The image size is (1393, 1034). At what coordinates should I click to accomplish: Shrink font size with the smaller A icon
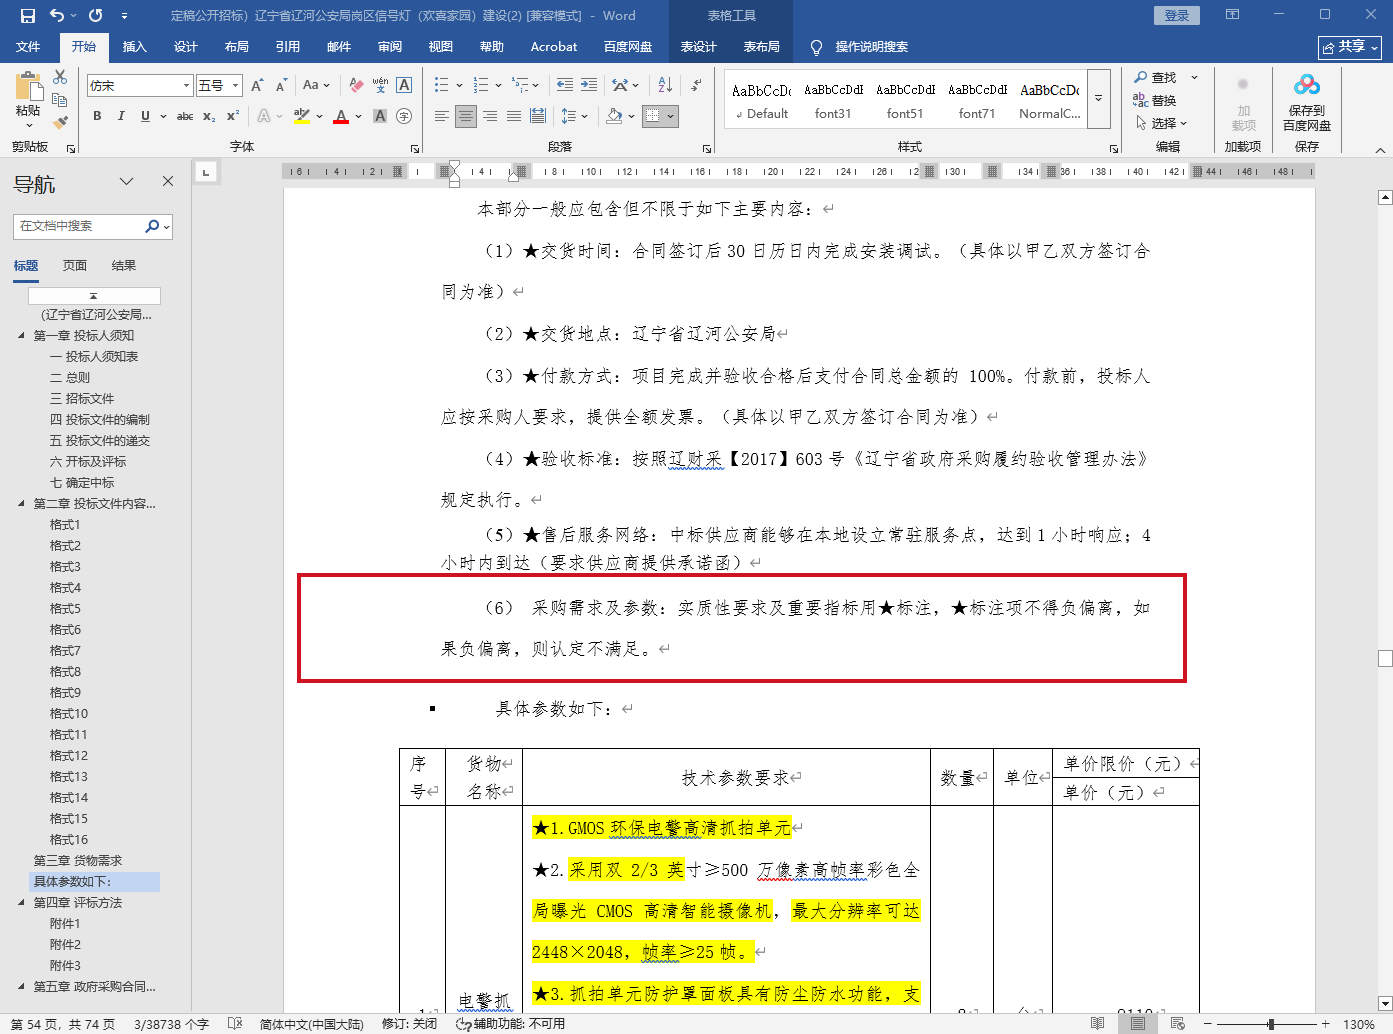[279, 85]
